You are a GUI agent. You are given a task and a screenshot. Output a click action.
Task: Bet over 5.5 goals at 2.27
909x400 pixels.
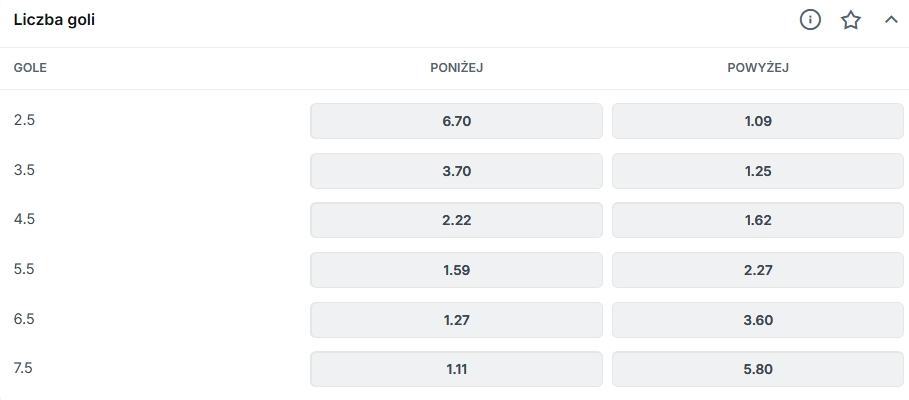tap(758, 270)
